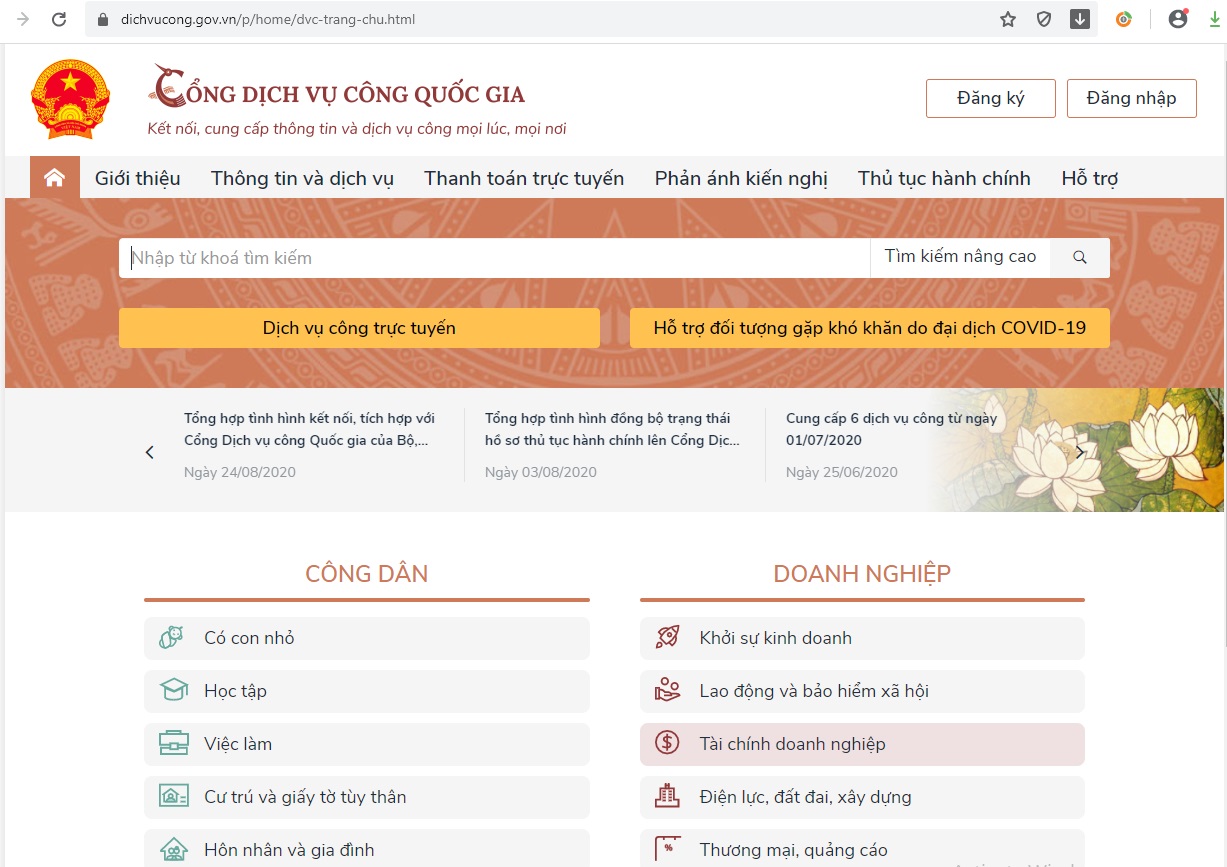
Task: Click the green download arrow icon
Action: tap(1214, 19)
